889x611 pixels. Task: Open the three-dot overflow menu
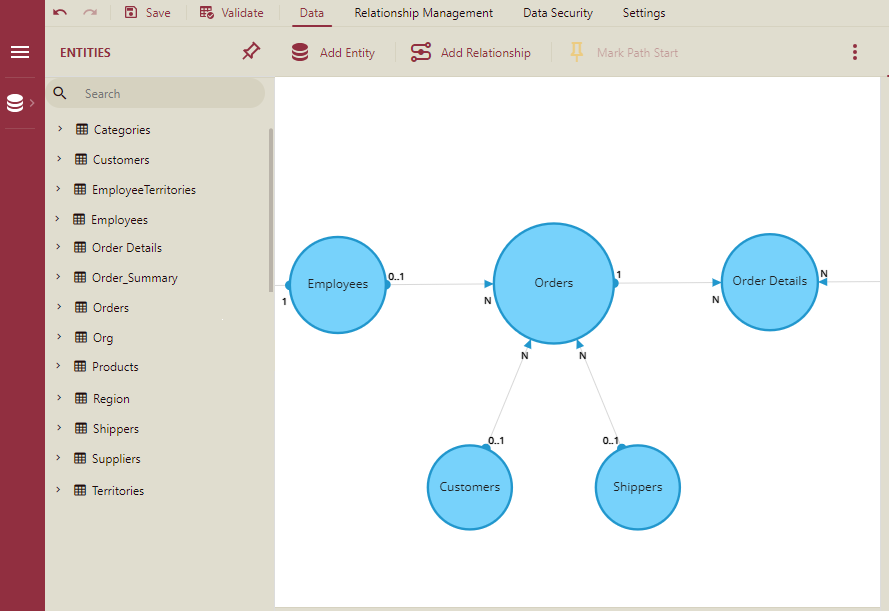(x=855, y=51)
